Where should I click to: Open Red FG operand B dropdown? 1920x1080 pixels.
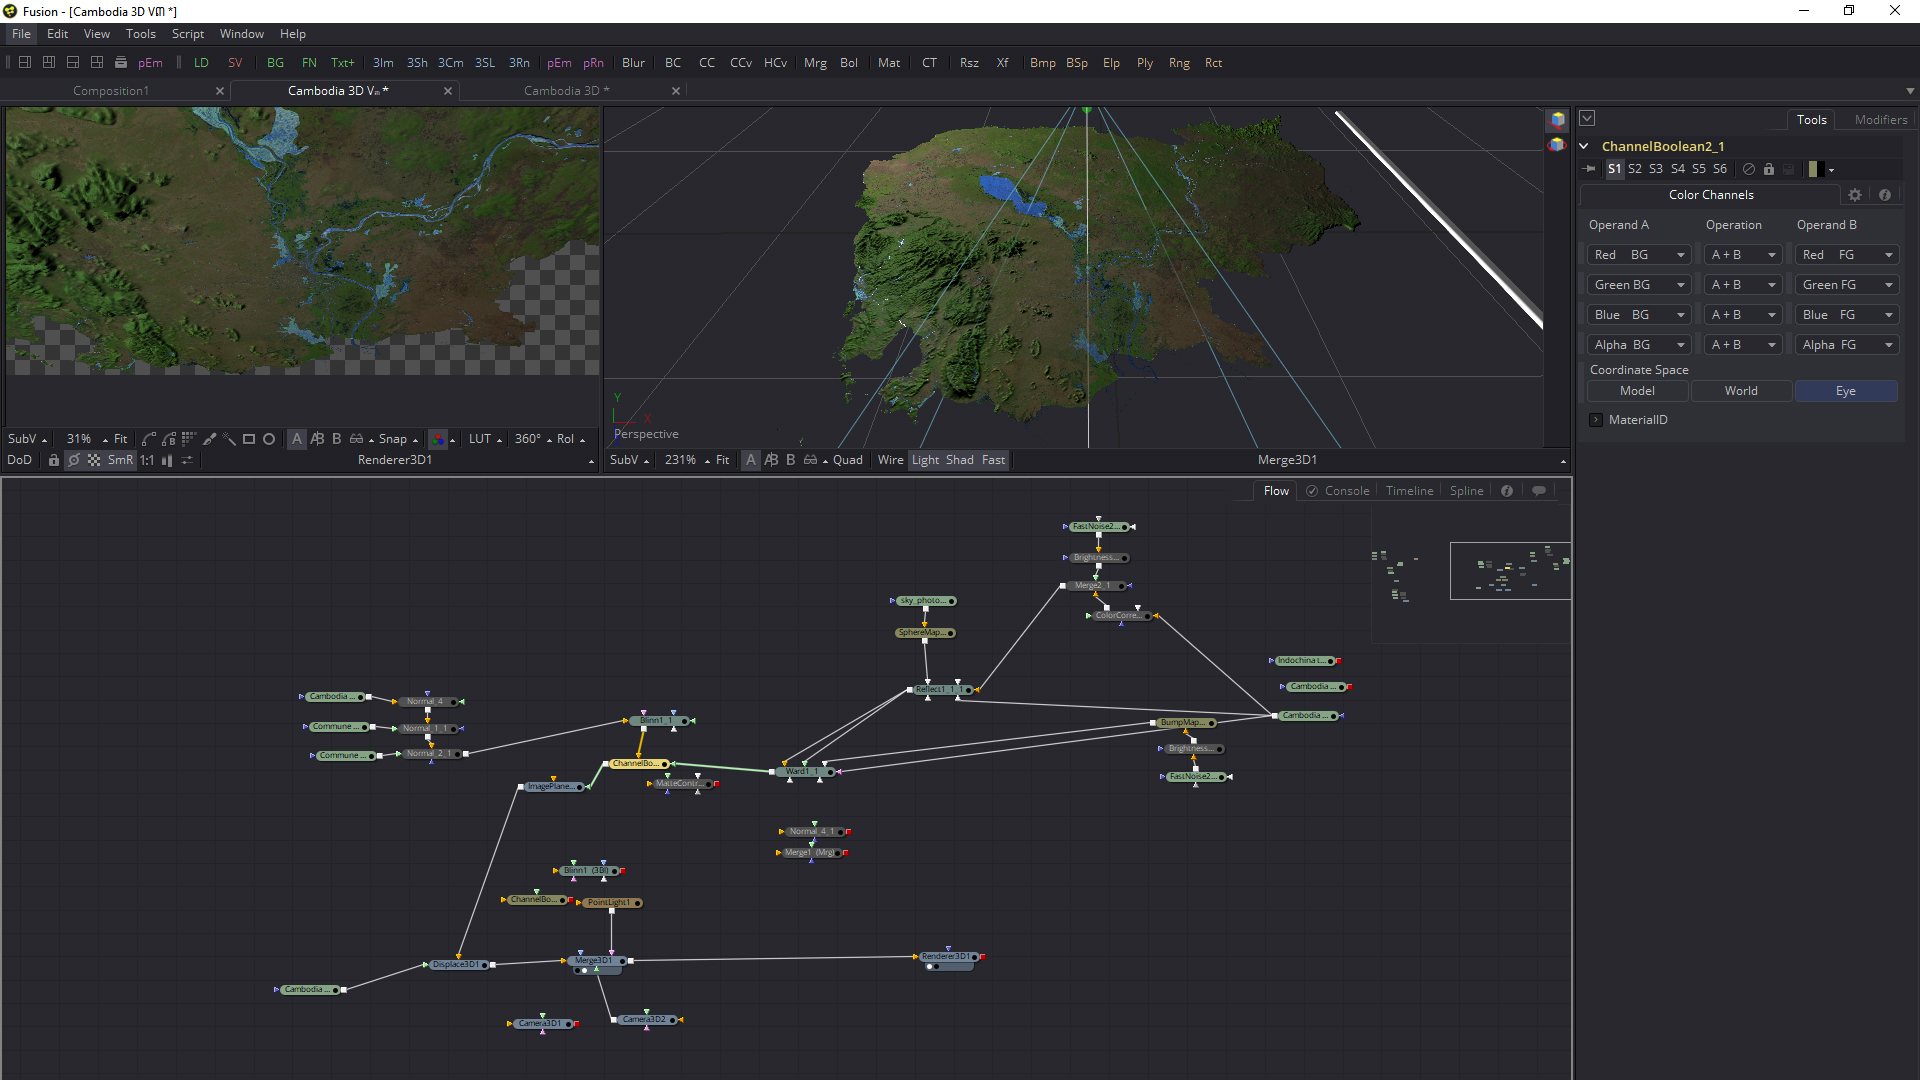click(1847, 255)
